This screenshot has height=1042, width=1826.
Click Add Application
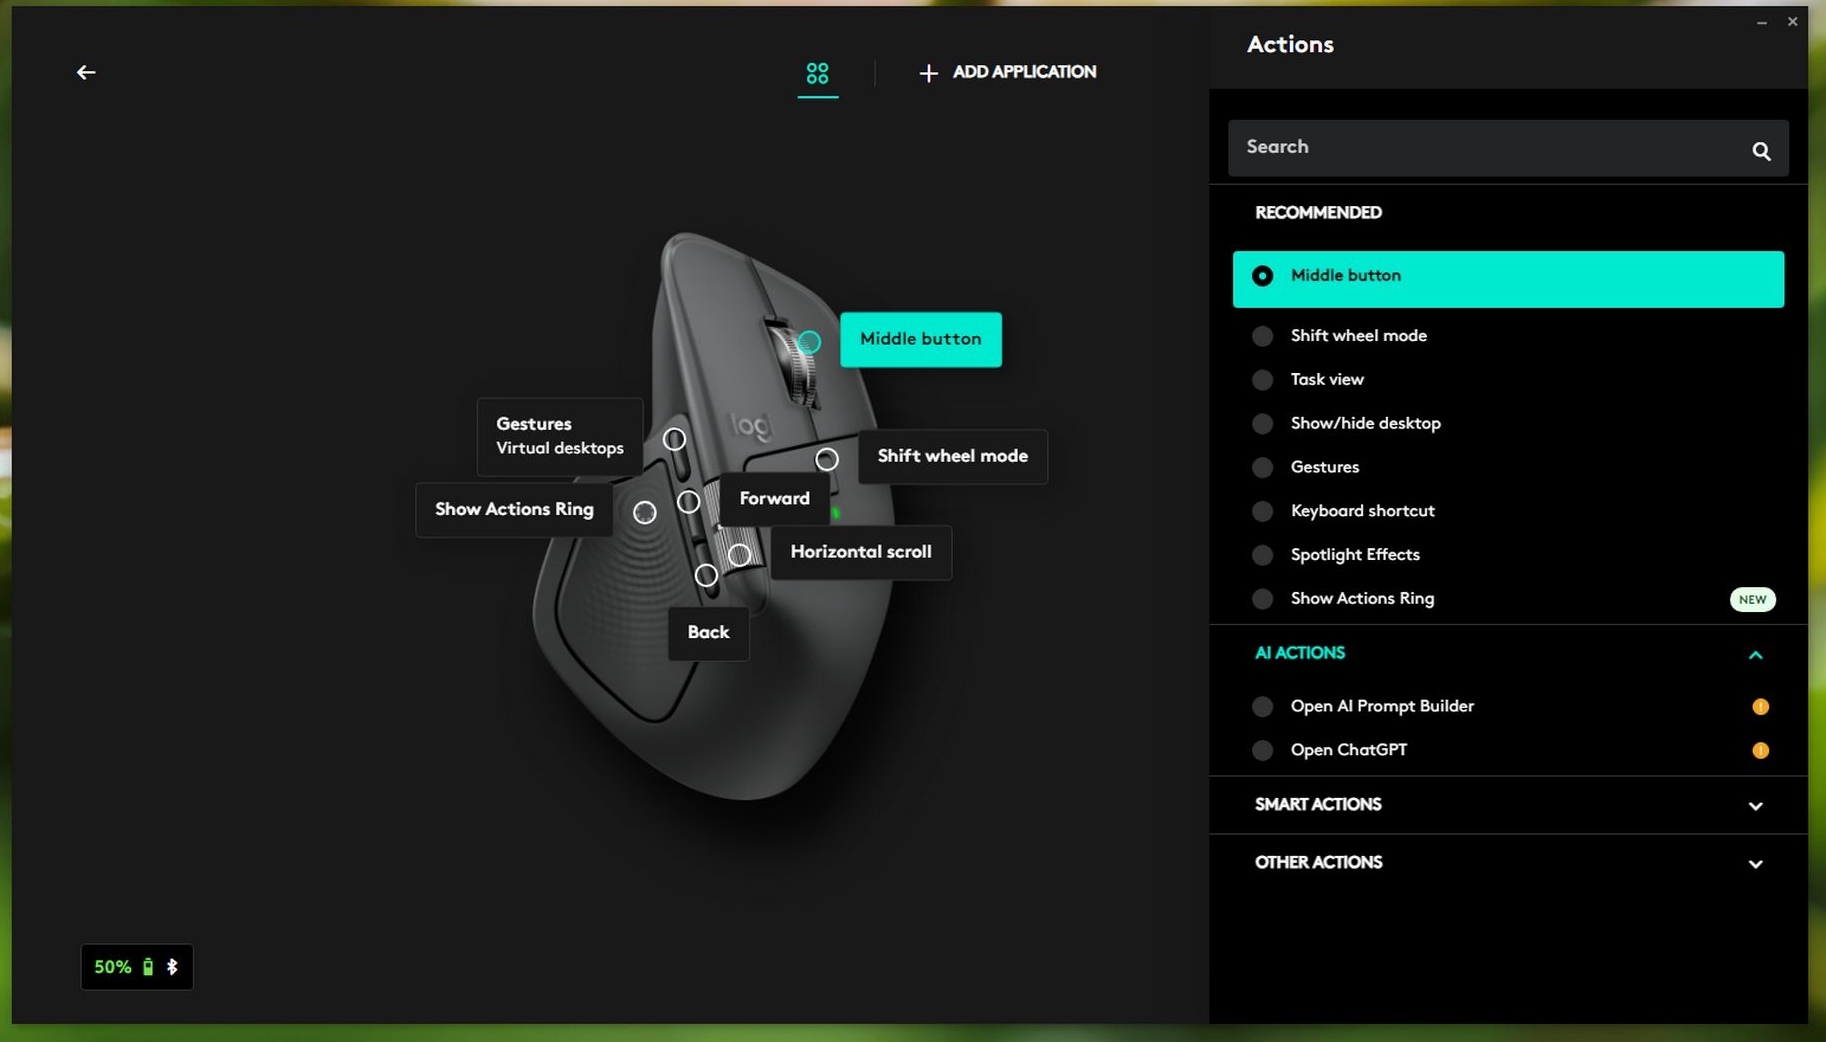pos(1008,72)
